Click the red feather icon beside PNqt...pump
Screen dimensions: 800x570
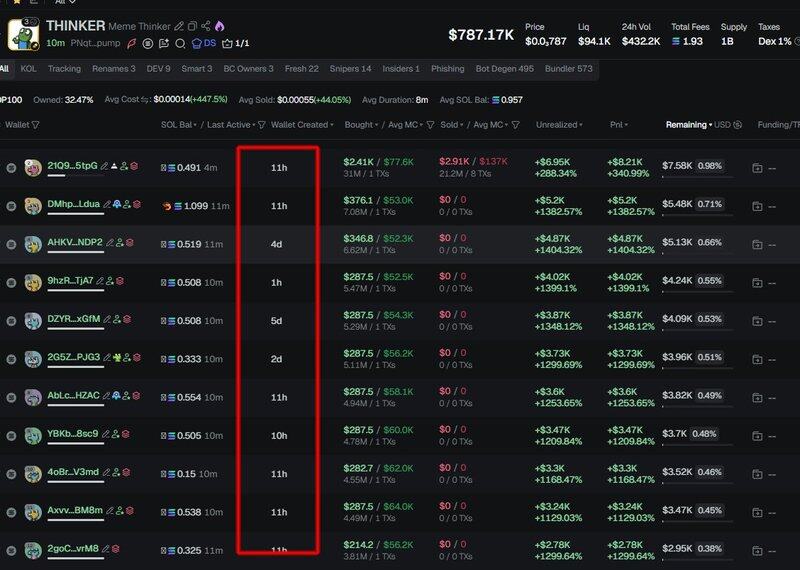132,44
